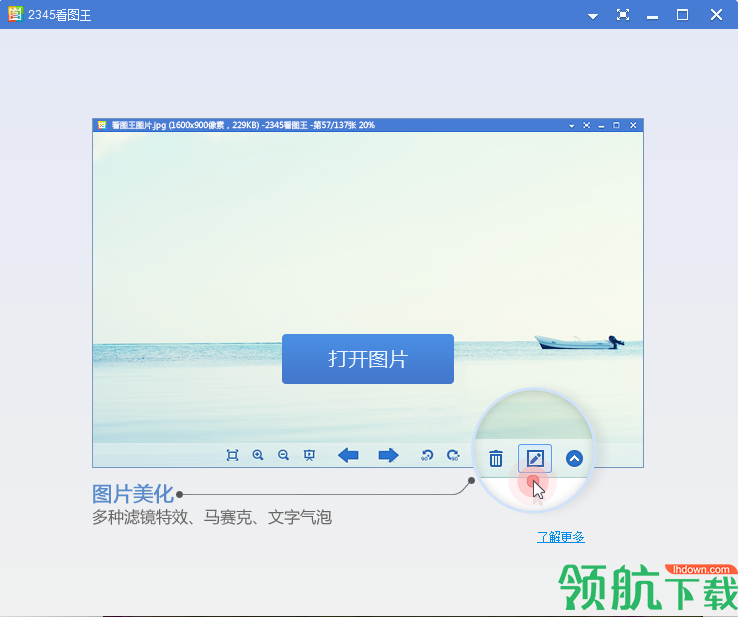
Task: Click the 打开图片 button
Action: coord(368,359)
